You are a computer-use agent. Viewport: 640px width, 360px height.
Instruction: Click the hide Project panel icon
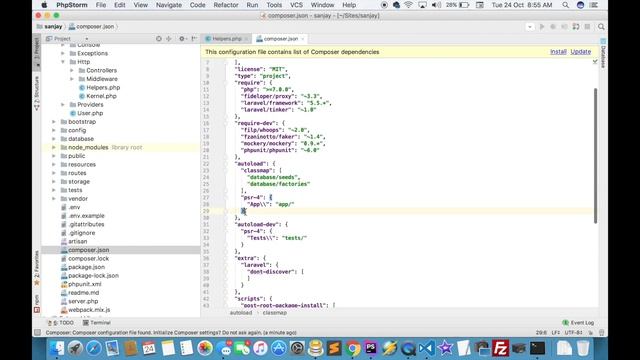point(194,38)
